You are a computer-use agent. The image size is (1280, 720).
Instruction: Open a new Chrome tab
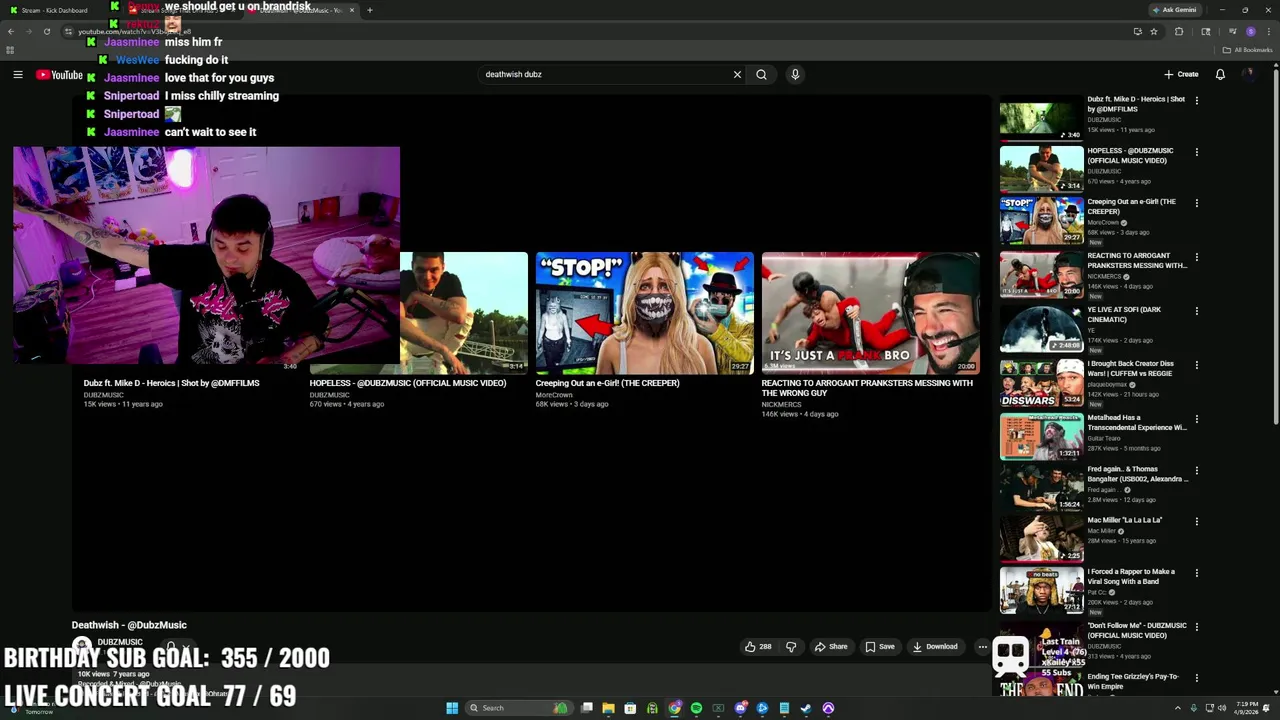coord(370,10)
